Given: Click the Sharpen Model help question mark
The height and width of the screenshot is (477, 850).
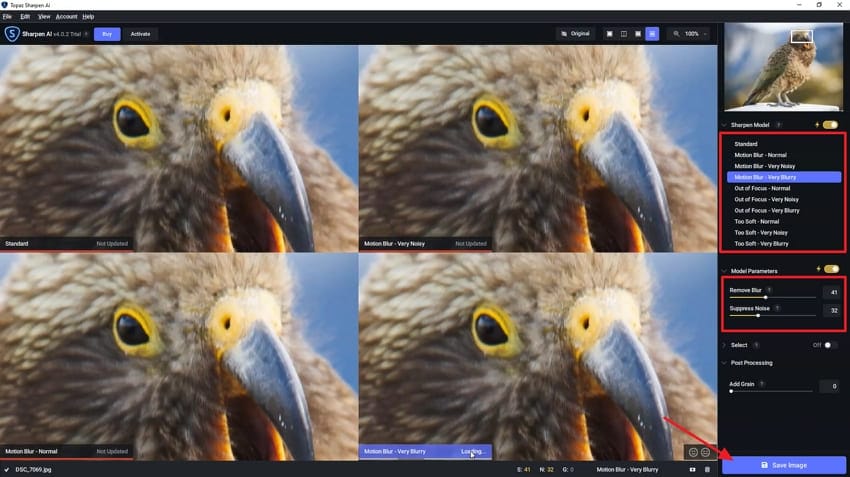Looking at the screenshot, I should coord(778,125).
